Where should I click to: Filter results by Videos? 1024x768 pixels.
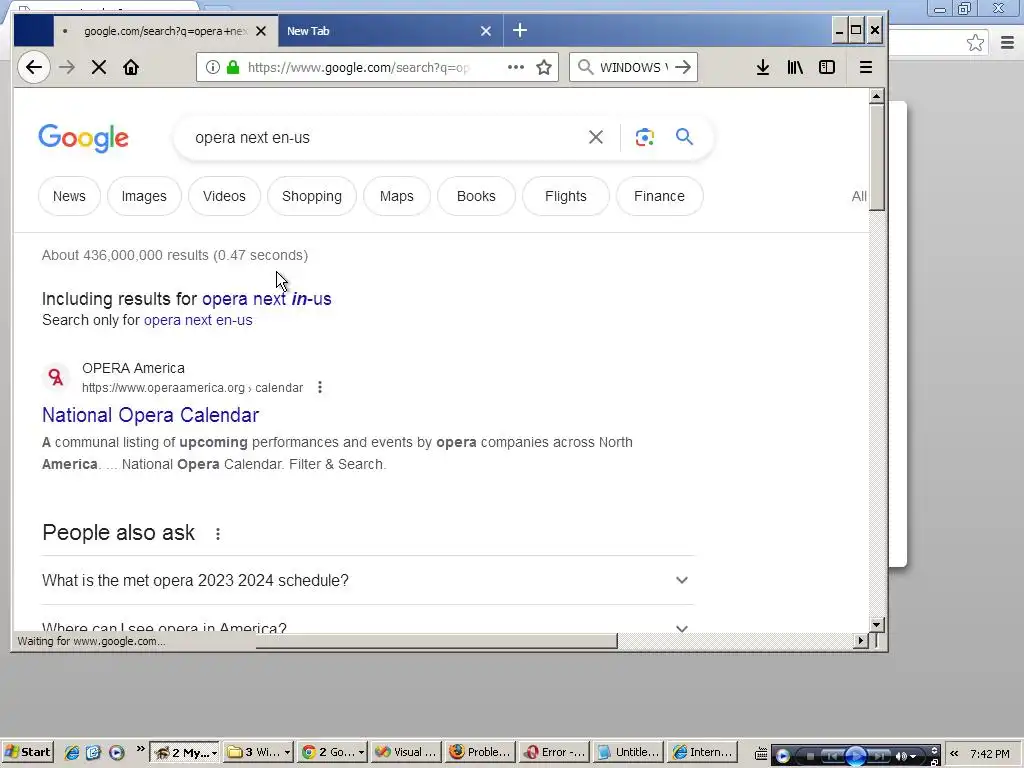(x=224, y=196)
